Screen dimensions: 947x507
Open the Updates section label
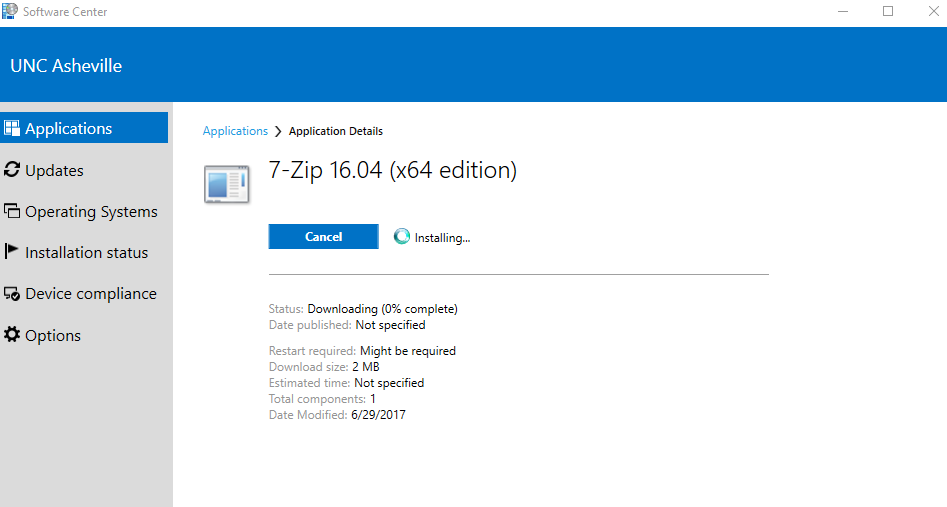pyautogui.click(x=54, y=171)
